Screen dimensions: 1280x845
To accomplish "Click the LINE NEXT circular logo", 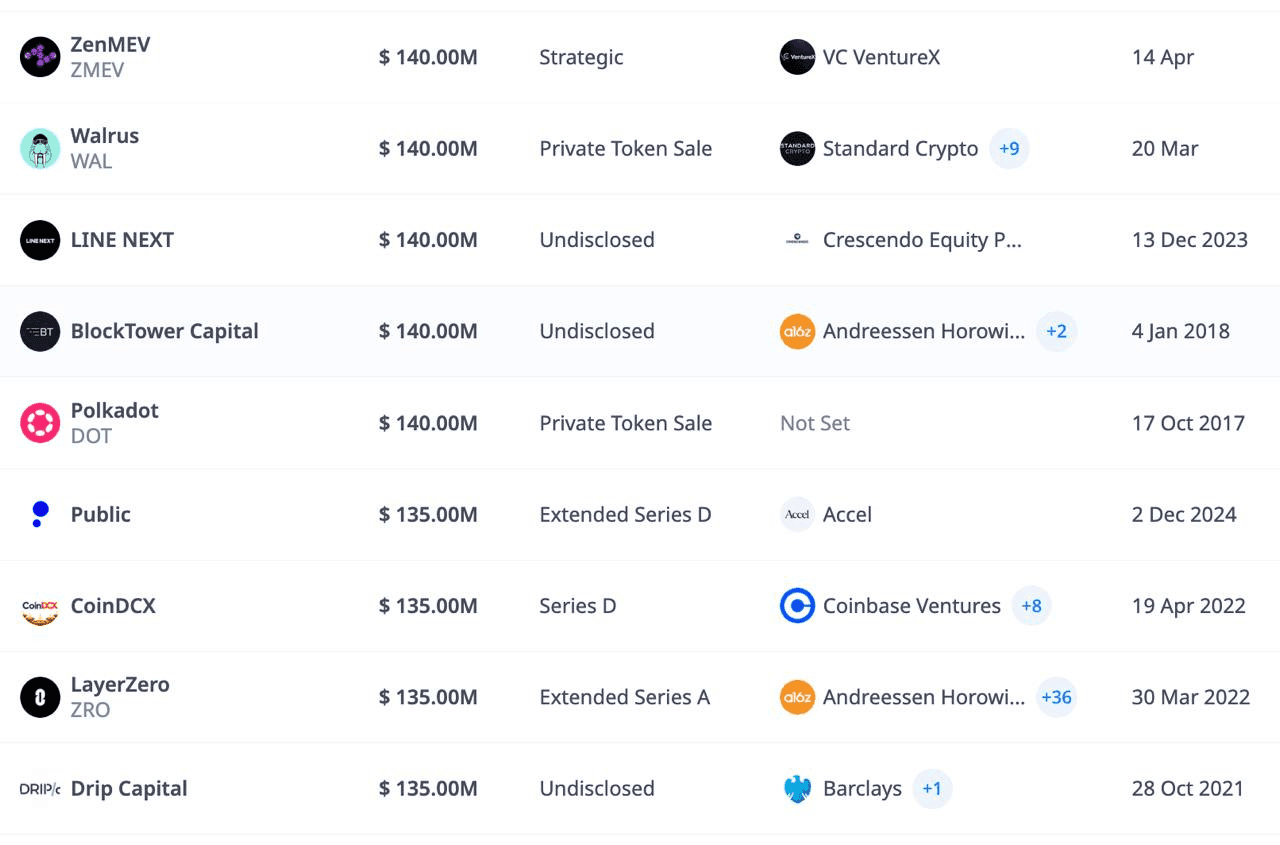I will 40,240.
